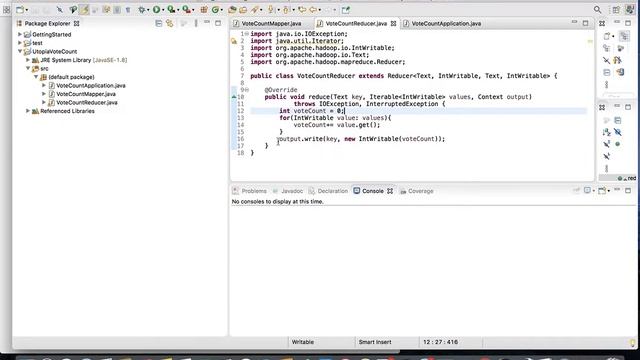Click the override marker on line 10

(234, 97)
